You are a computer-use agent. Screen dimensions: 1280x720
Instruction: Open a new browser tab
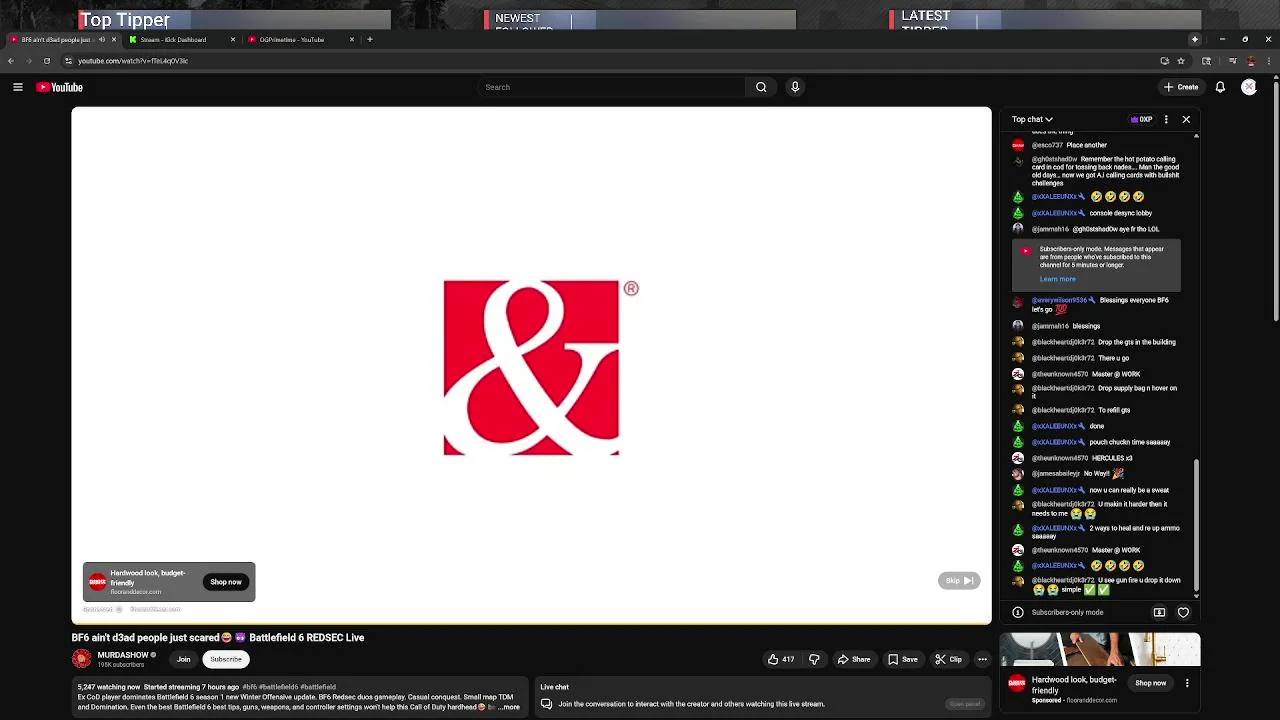pyautogui.click(x=369, y=39)
